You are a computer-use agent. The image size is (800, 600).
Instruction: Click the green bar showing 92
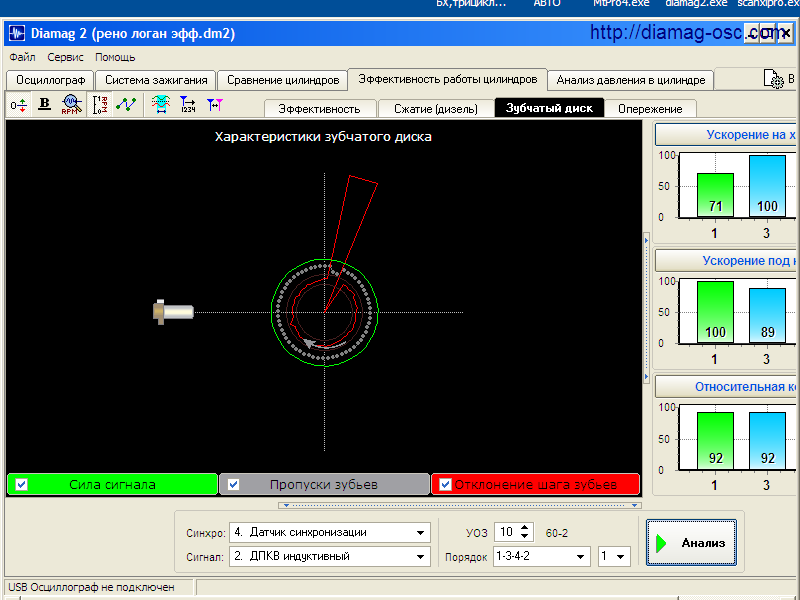[715, 441]
